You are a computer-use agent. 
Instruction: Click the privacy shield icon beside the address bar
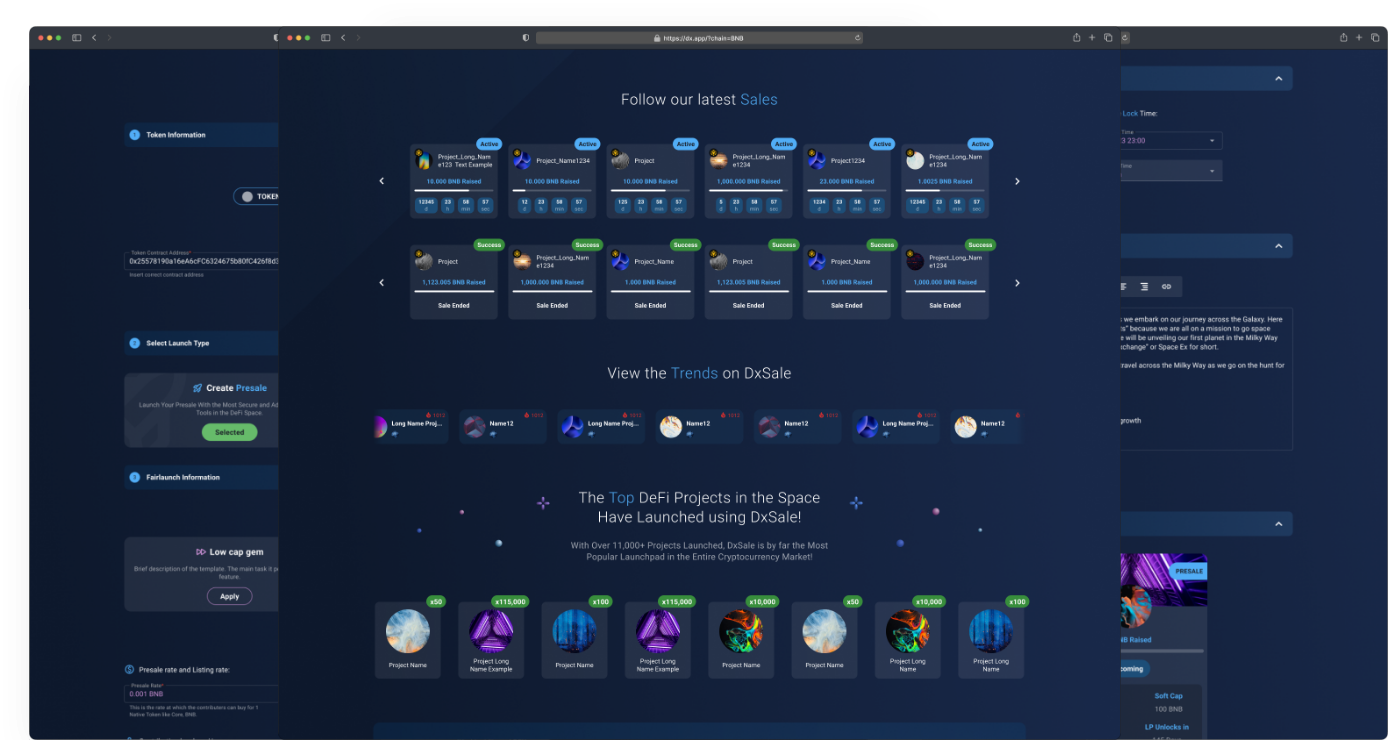(526, 38)
